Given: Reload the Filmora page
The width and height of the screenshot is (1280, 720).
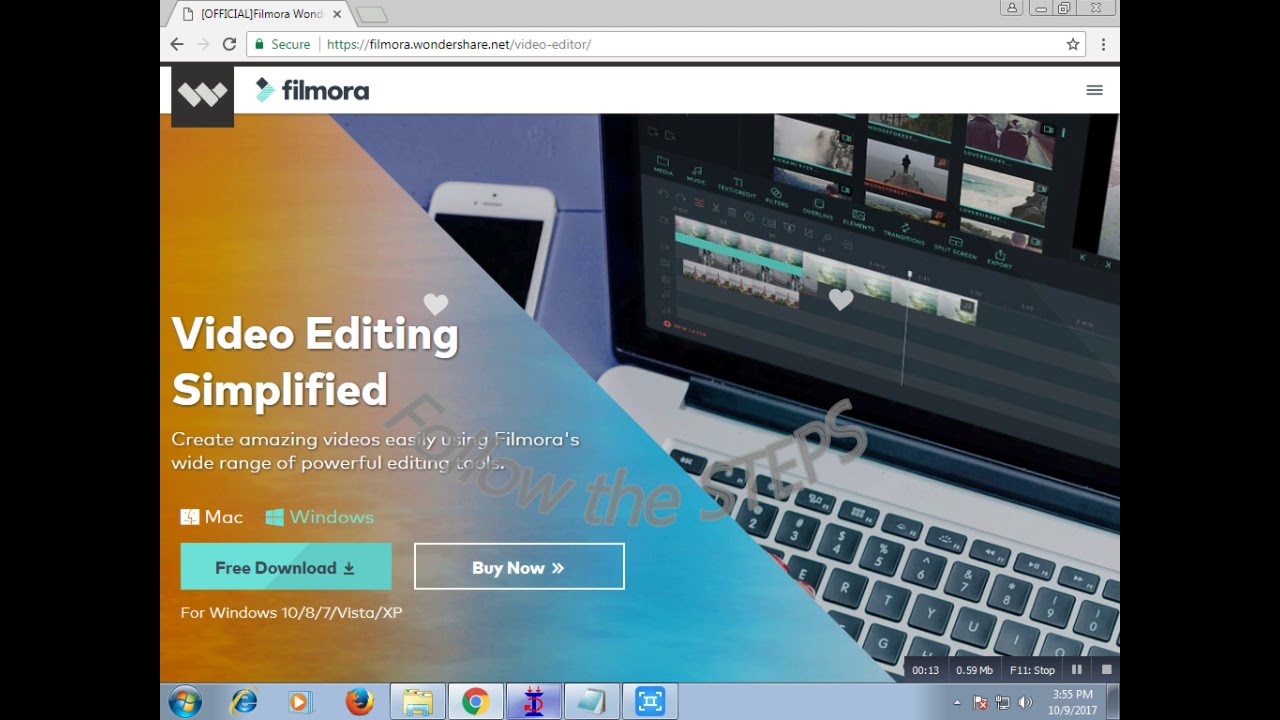Looking at the screenshot, I should coord(229,44).
